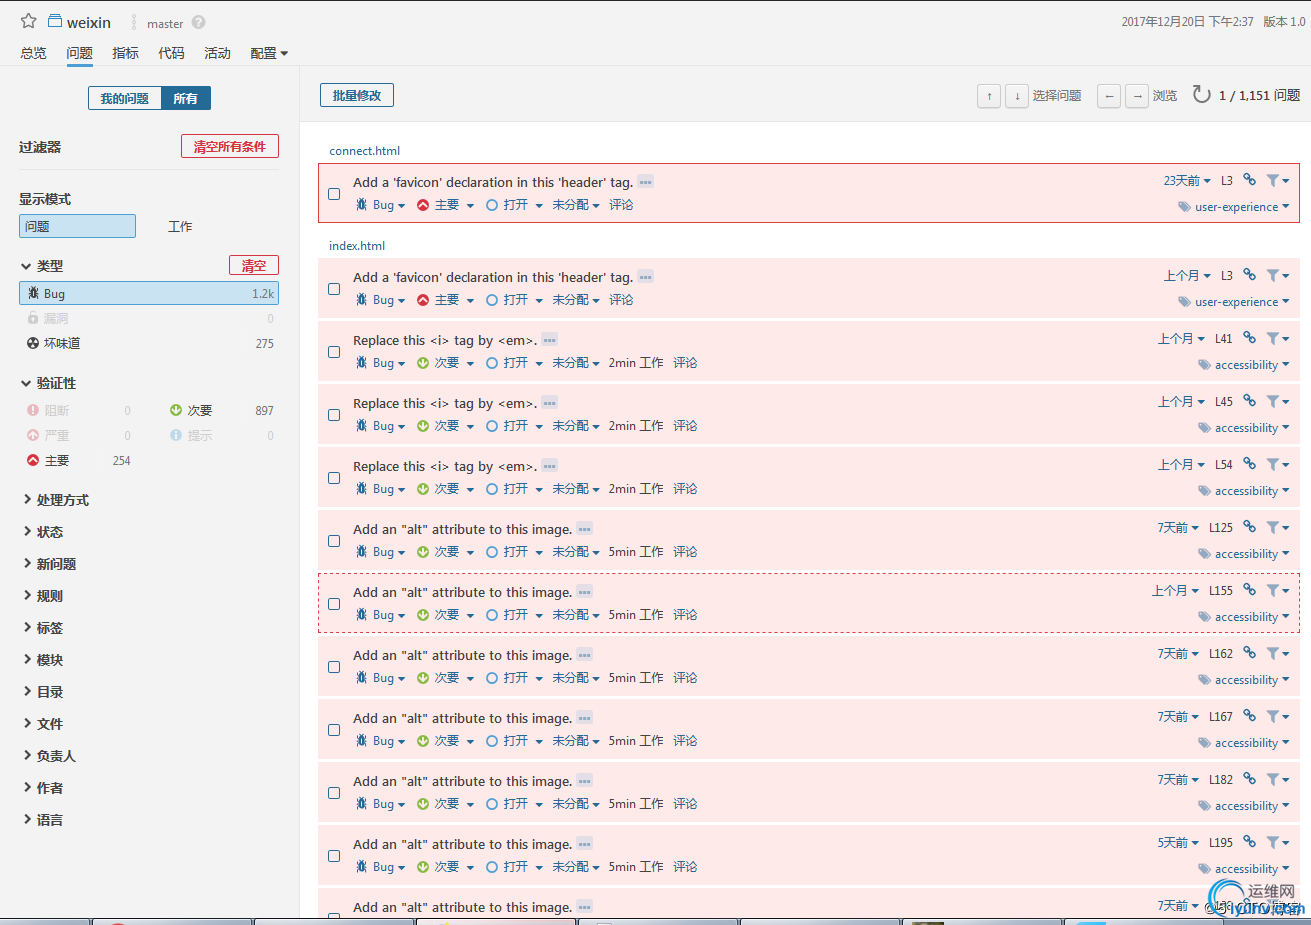Click the major severity red icon filter
The image size is (1311, 925).
[x=33, y=460]
